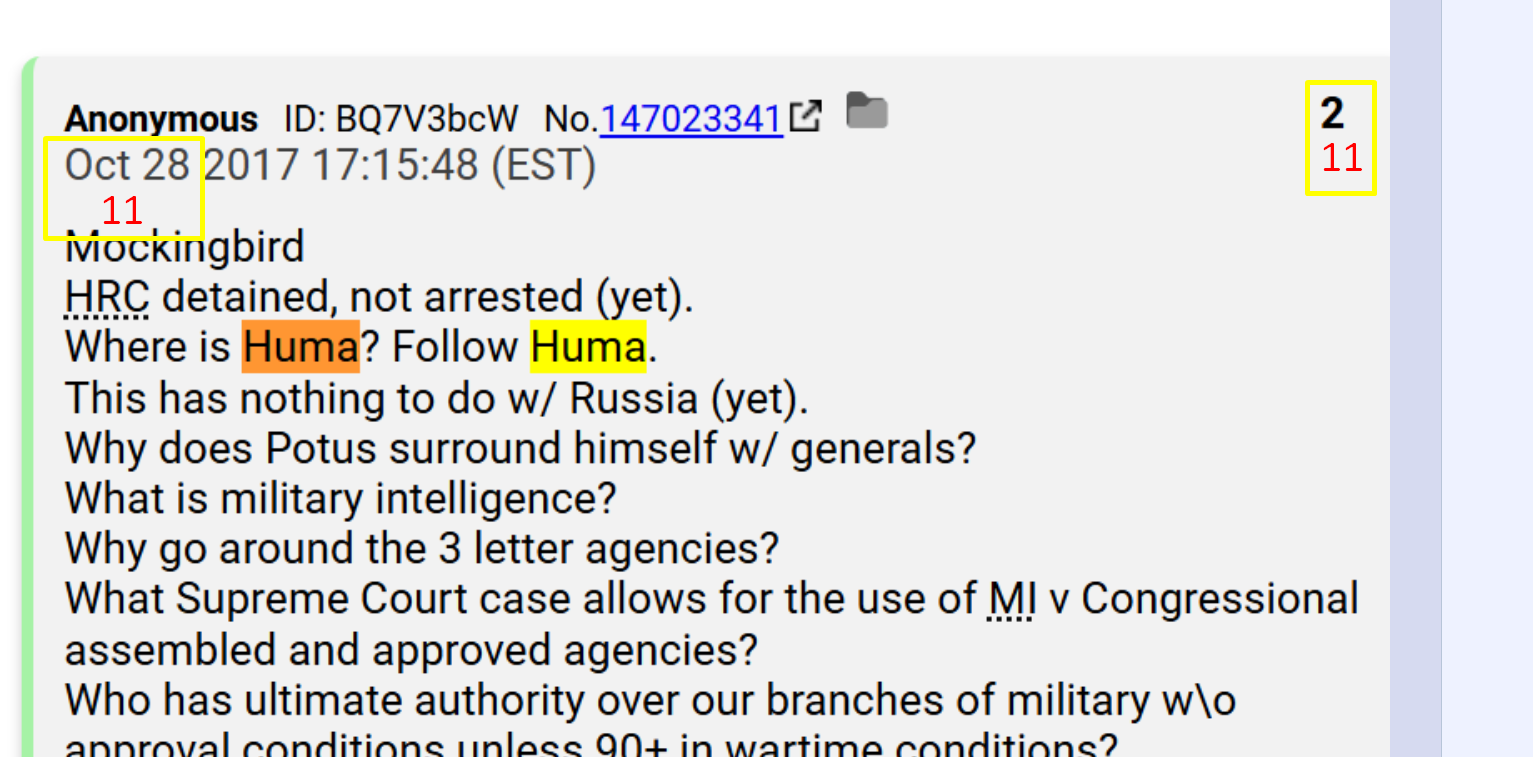
Task: Click the word Mockingbird in the post
Action: [185, 247]
